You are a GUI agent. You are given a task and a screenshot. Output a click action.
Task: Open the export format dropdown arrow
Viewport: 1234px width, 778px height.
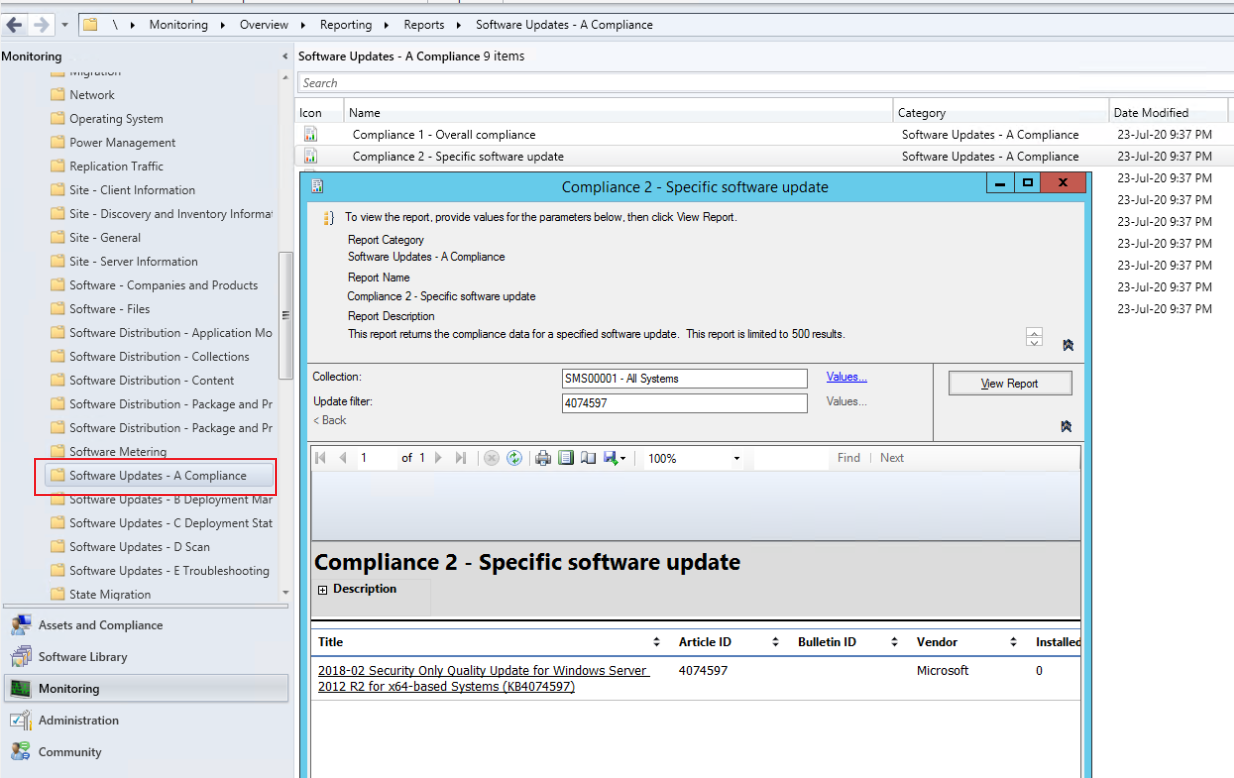pos(623,457)
